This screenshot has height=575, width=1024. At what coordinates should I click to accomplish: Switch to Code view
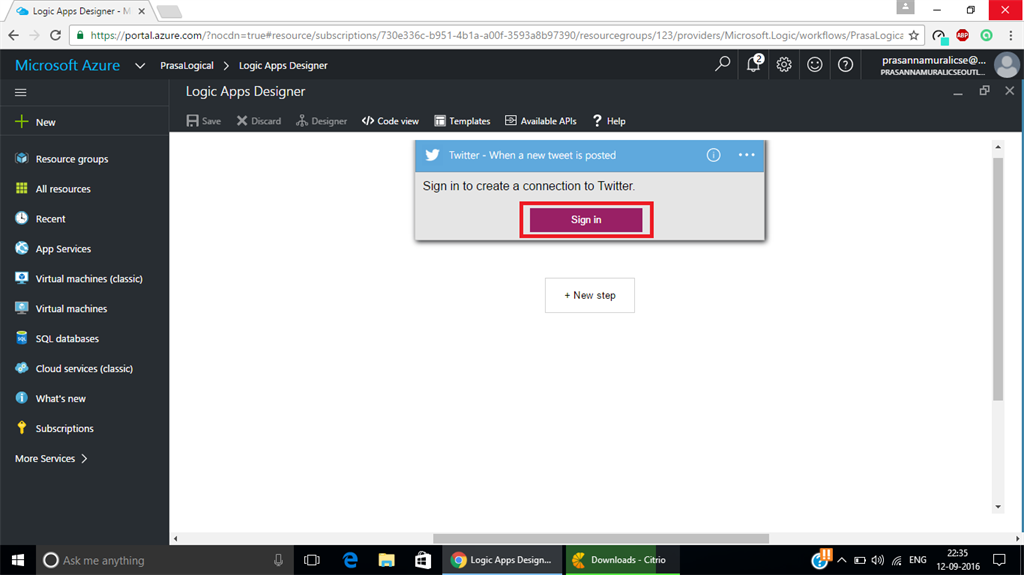point(391,121)
